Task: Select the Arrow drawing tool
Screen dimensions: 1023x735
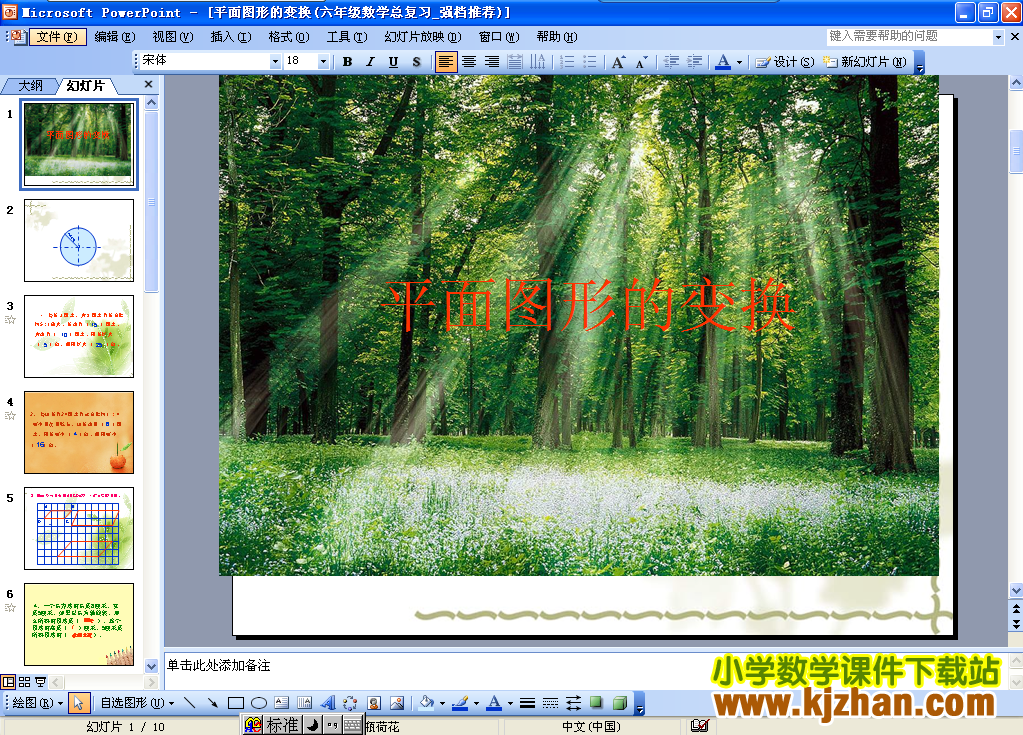Action: click(x=212, y=703)
